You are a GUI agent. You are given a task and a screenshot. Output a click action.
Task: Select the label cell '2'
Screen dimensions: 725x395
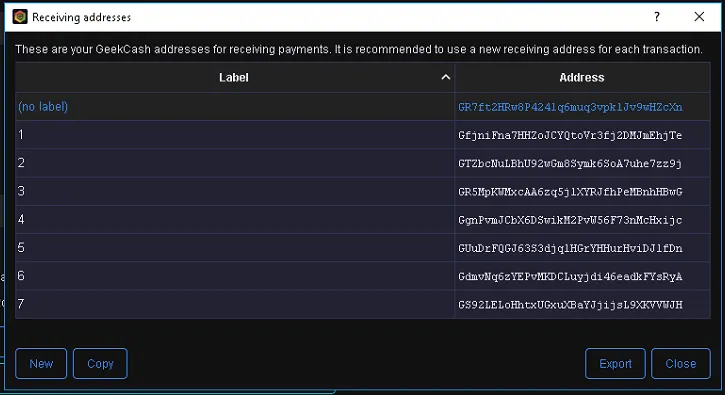(234, 163)
